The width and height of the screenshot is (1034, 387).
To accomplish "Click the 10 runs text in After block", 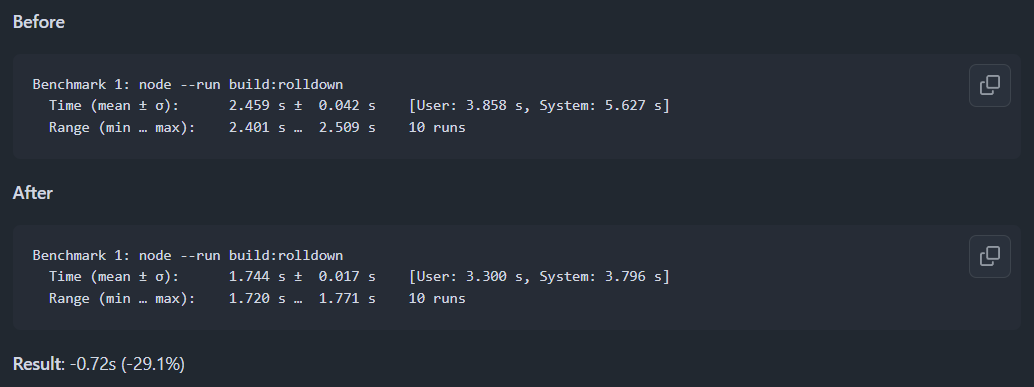I will pos(437,298).
